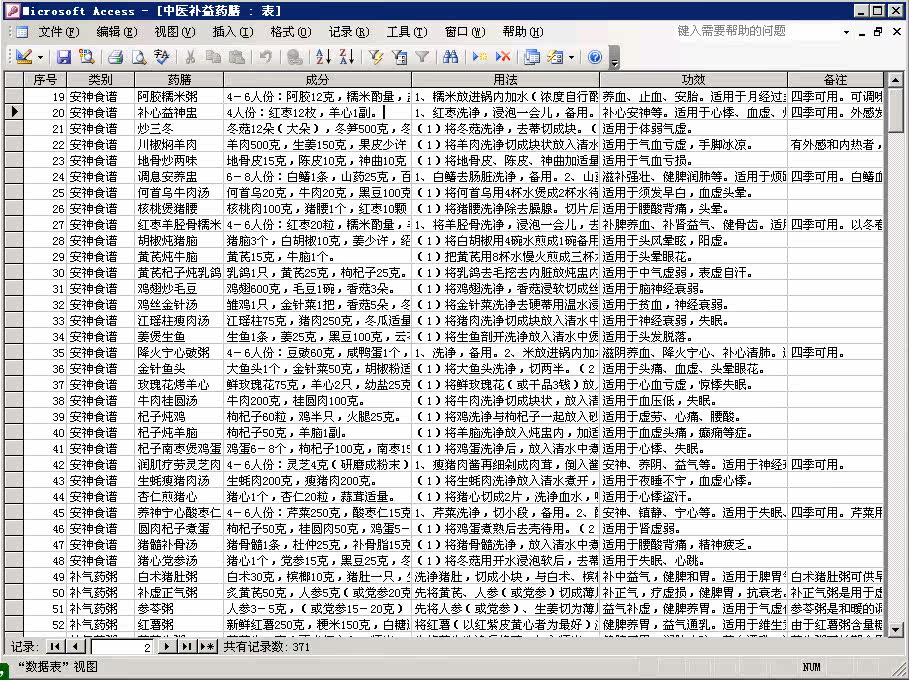Go to first record navigation button
The width and height of the screenshot is (909, 680).
(x=54, y=647)
